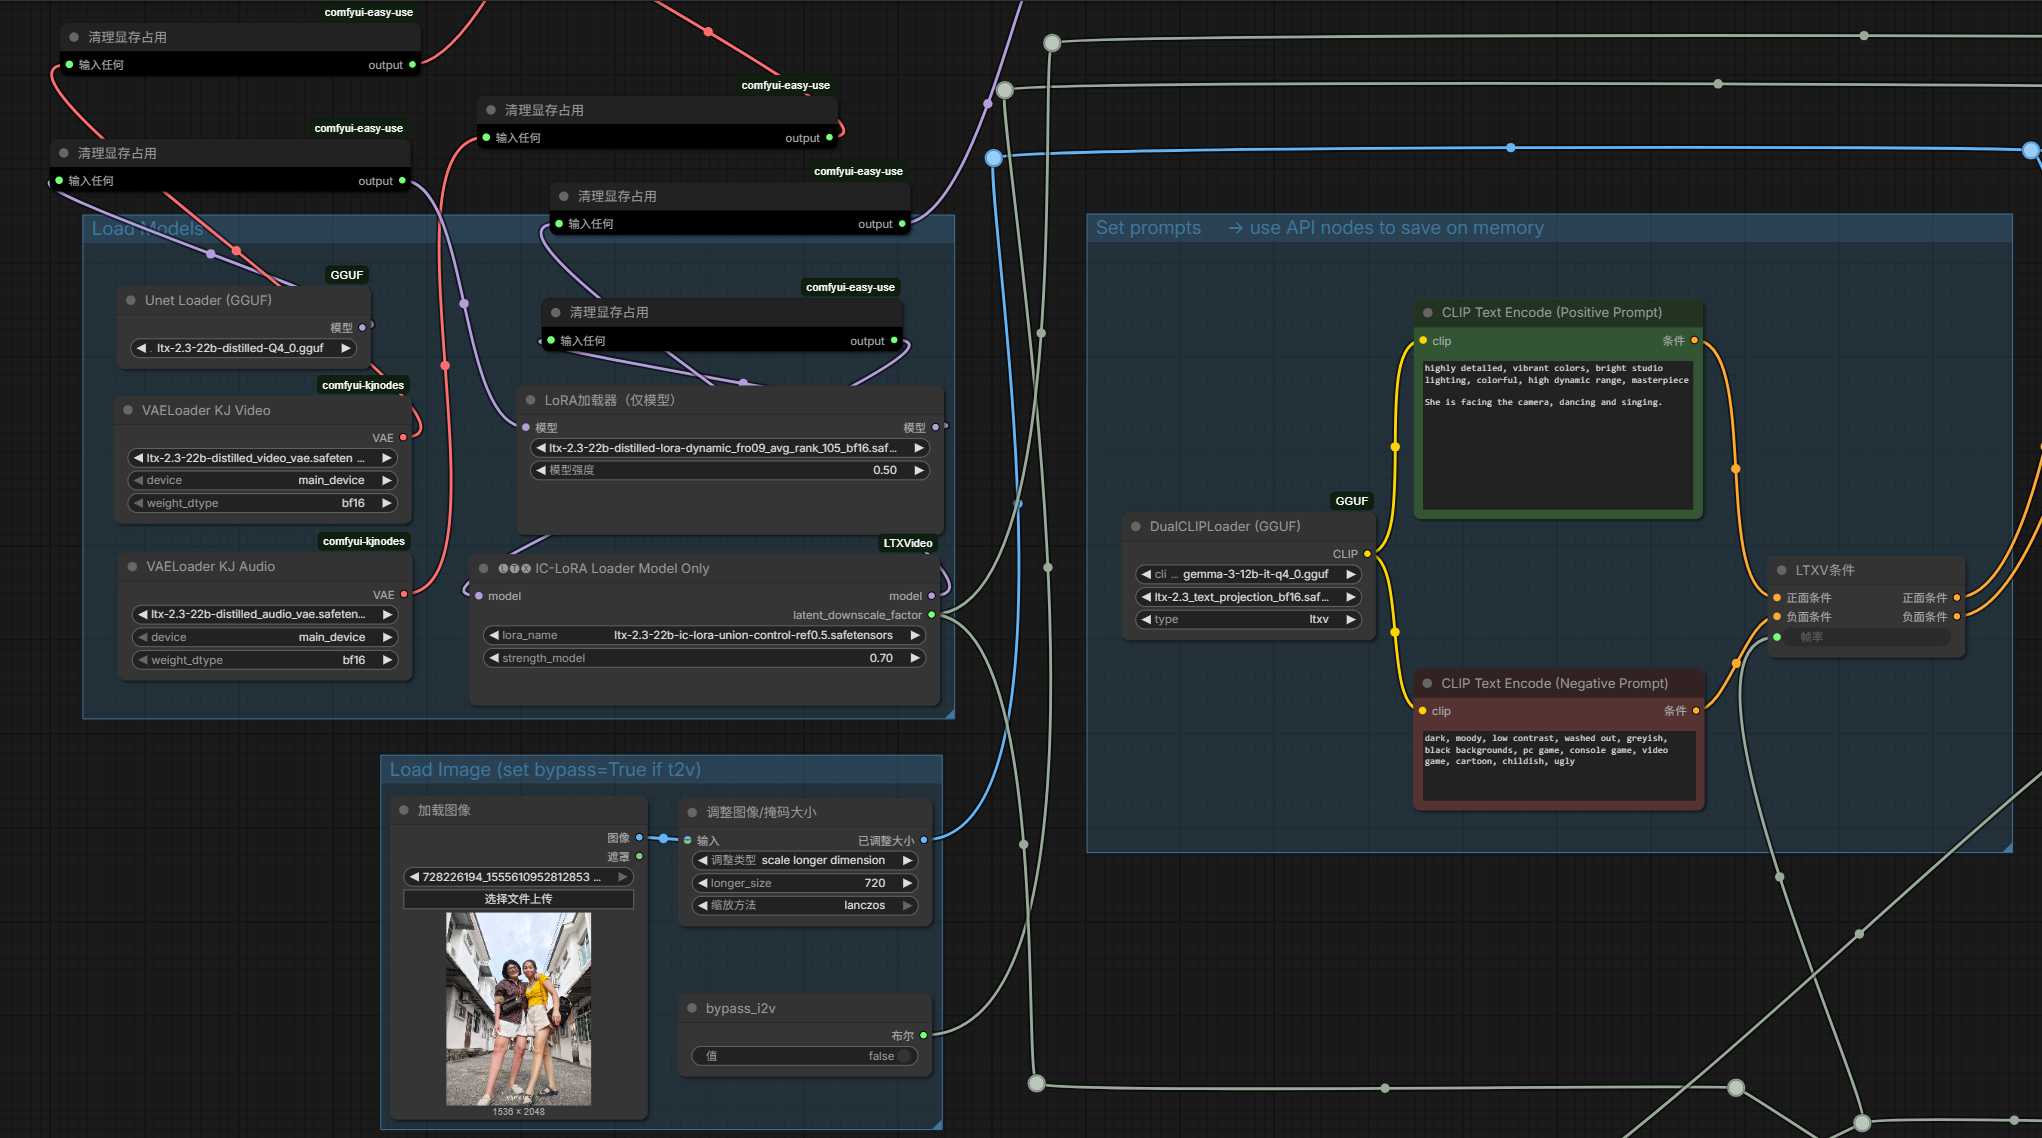Select the Load Models group title
This screenshot has height=1138, width=2042.
148,229
